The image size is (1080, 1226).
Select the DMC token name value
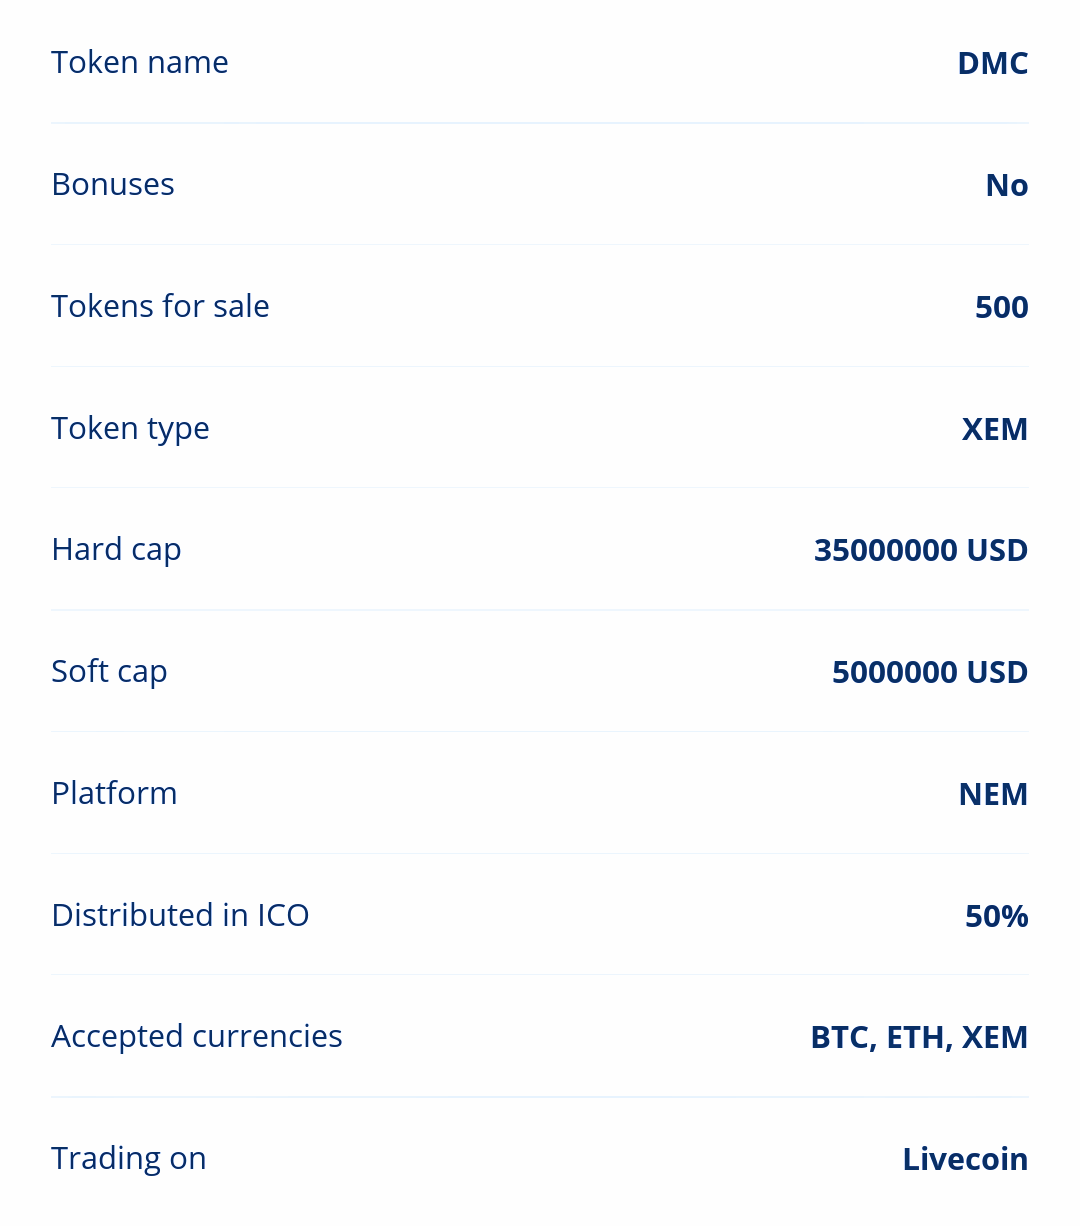[992, 63]
